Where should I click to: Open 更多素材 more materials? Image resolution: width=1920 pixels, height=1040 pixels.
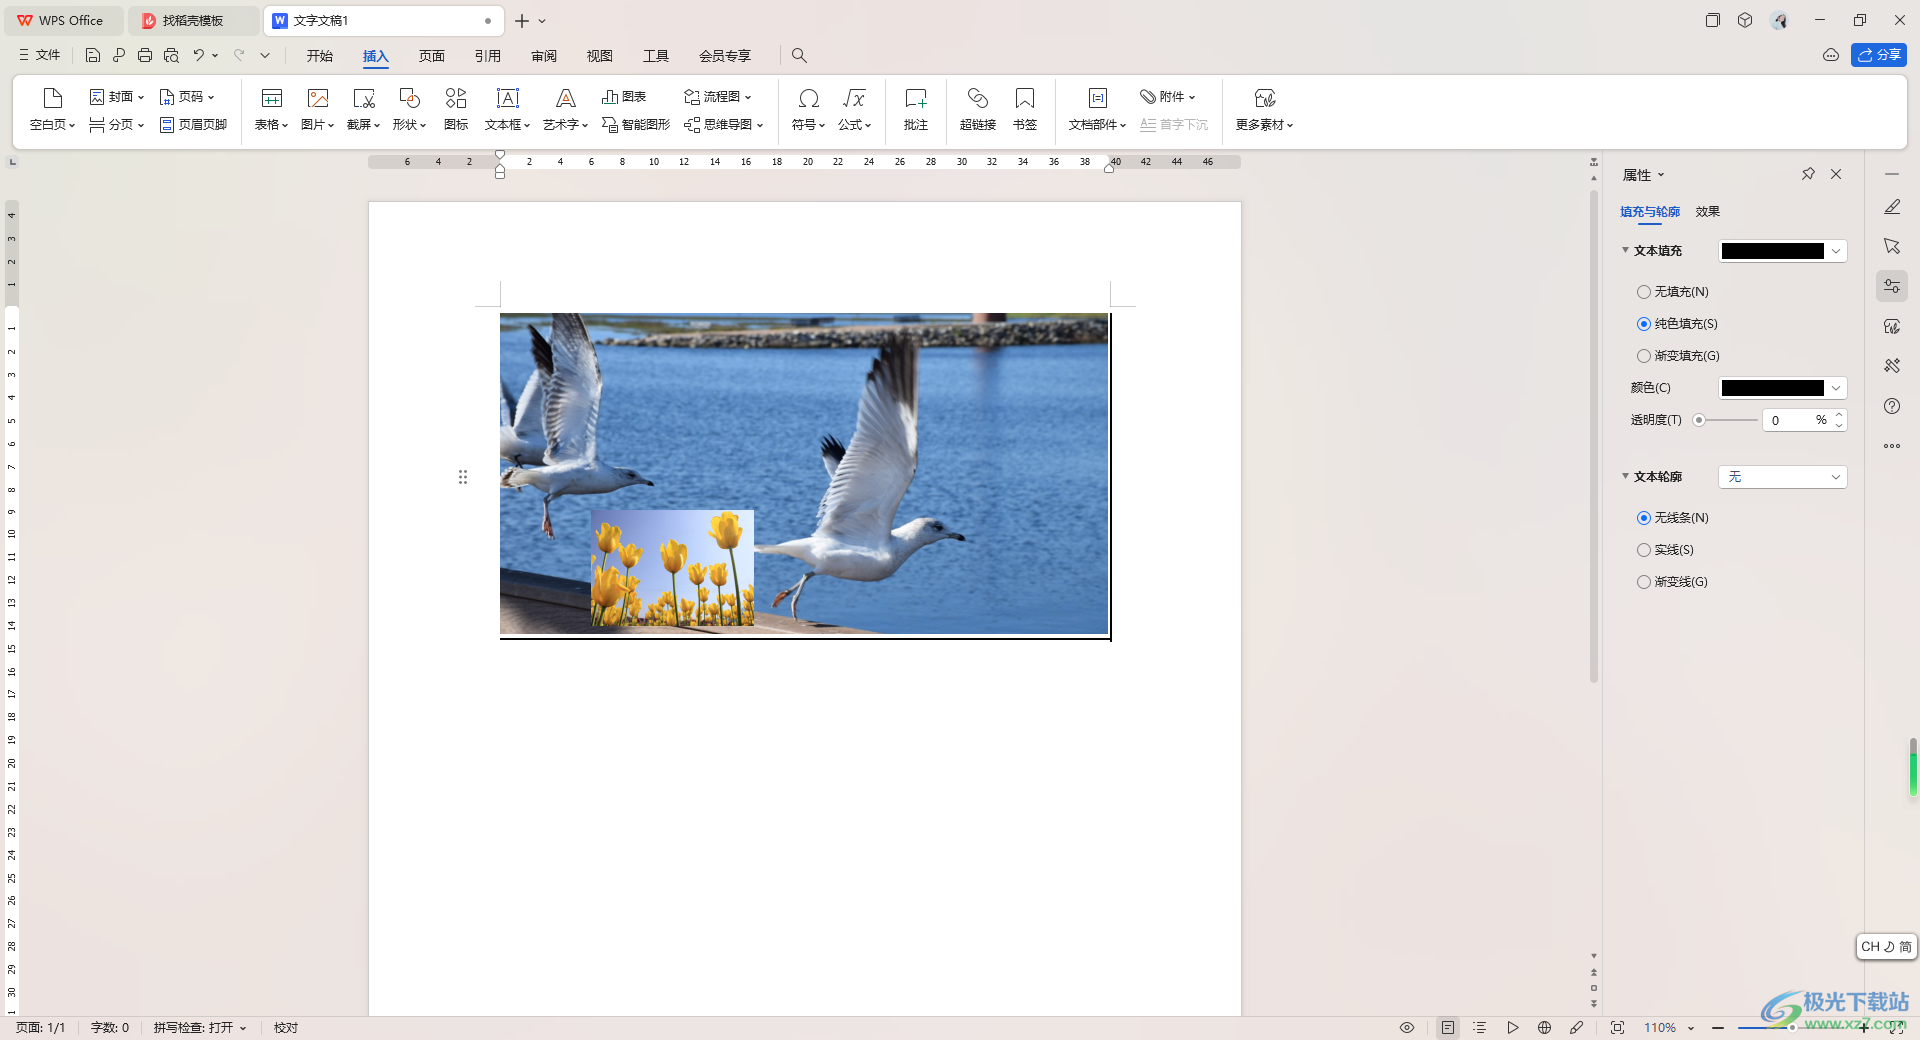[1264, 109]
